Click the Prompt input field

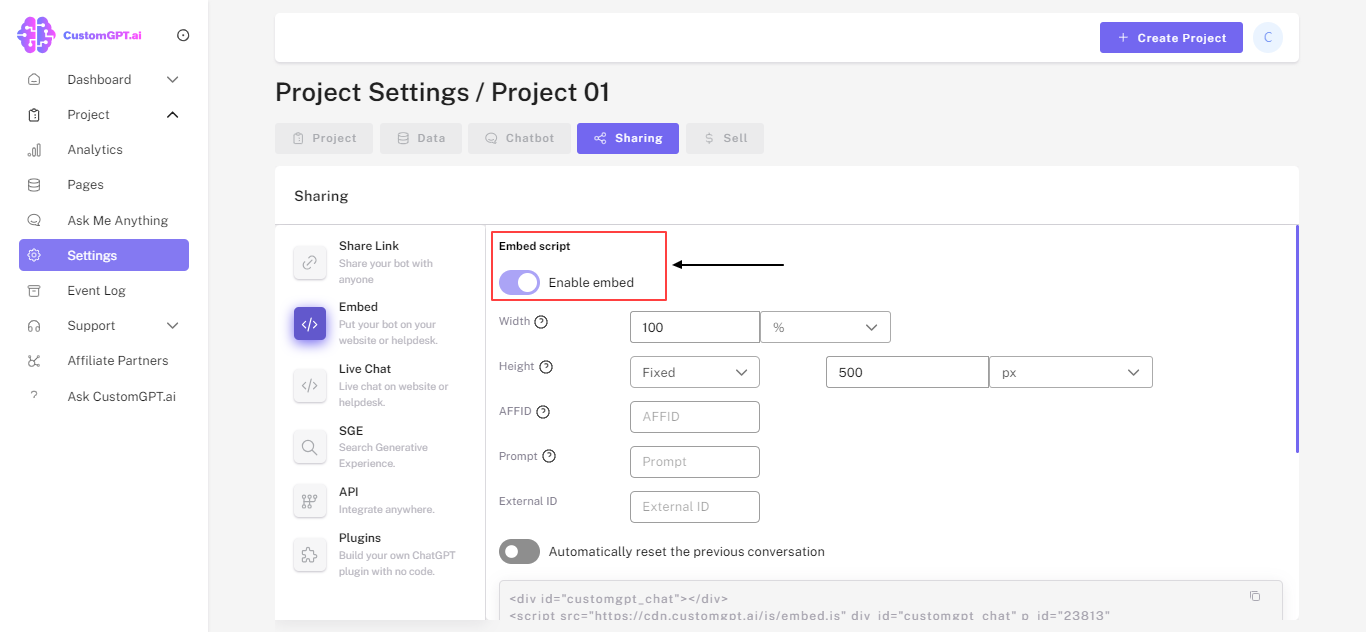point(695,462)
